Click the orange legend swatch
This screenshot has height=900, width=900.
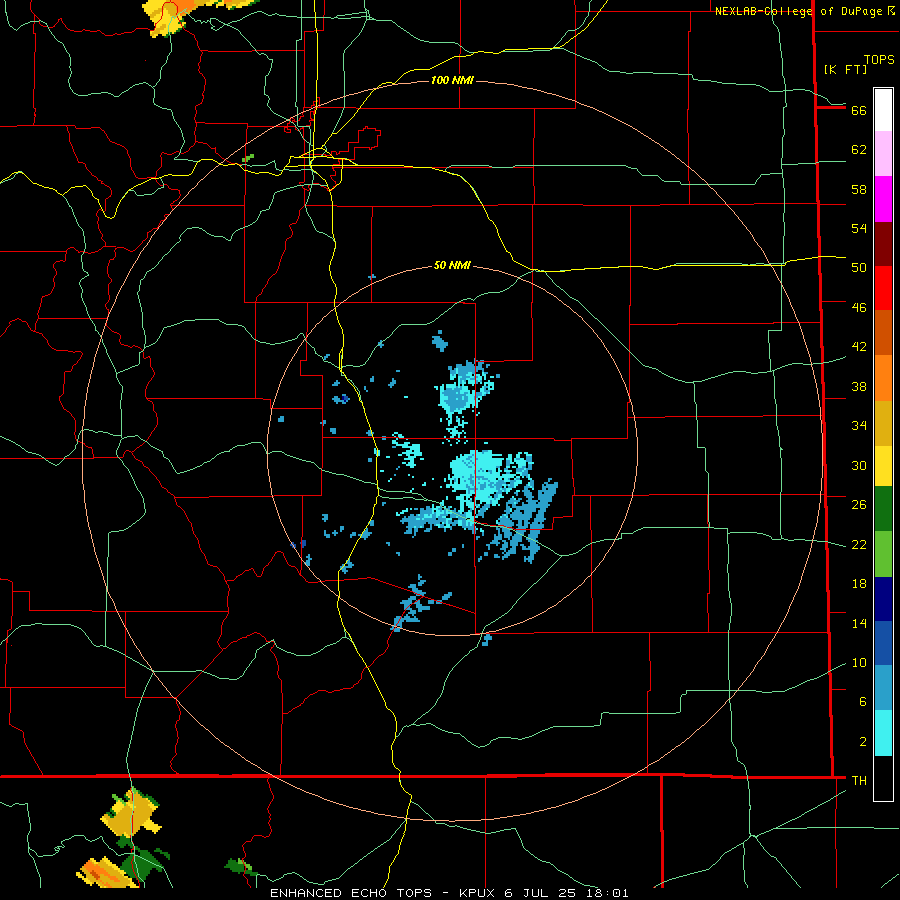pyautogui.click(x=883, y=378)
